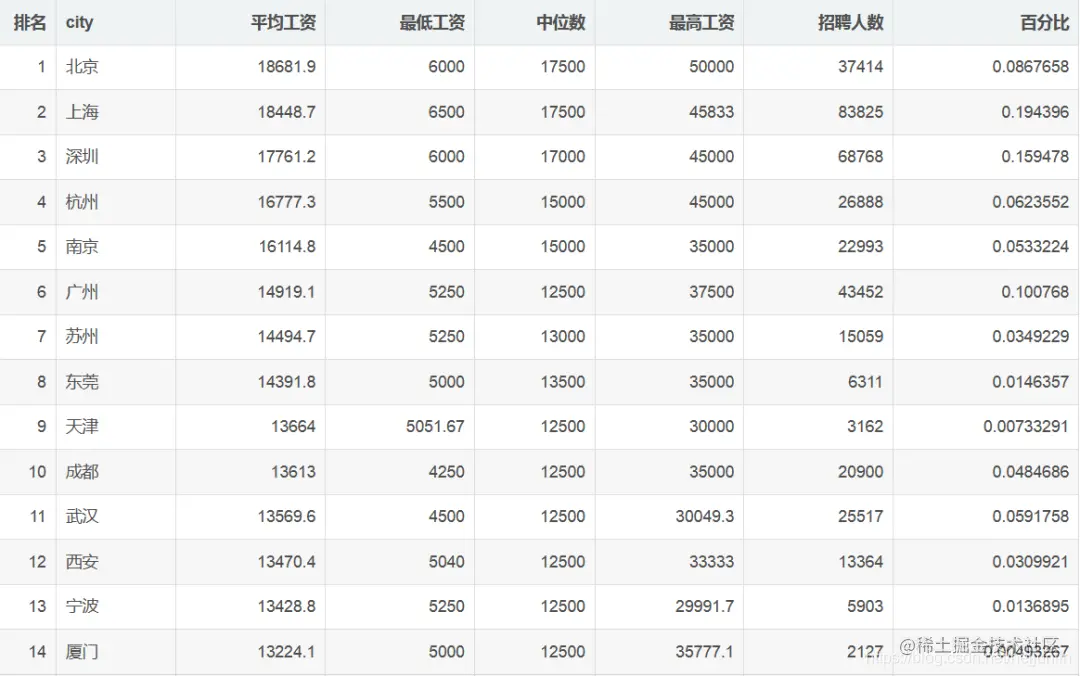This screenshot has height=676, width=1080.
Task: Click average salary value 14391.8
Action: 287,382
